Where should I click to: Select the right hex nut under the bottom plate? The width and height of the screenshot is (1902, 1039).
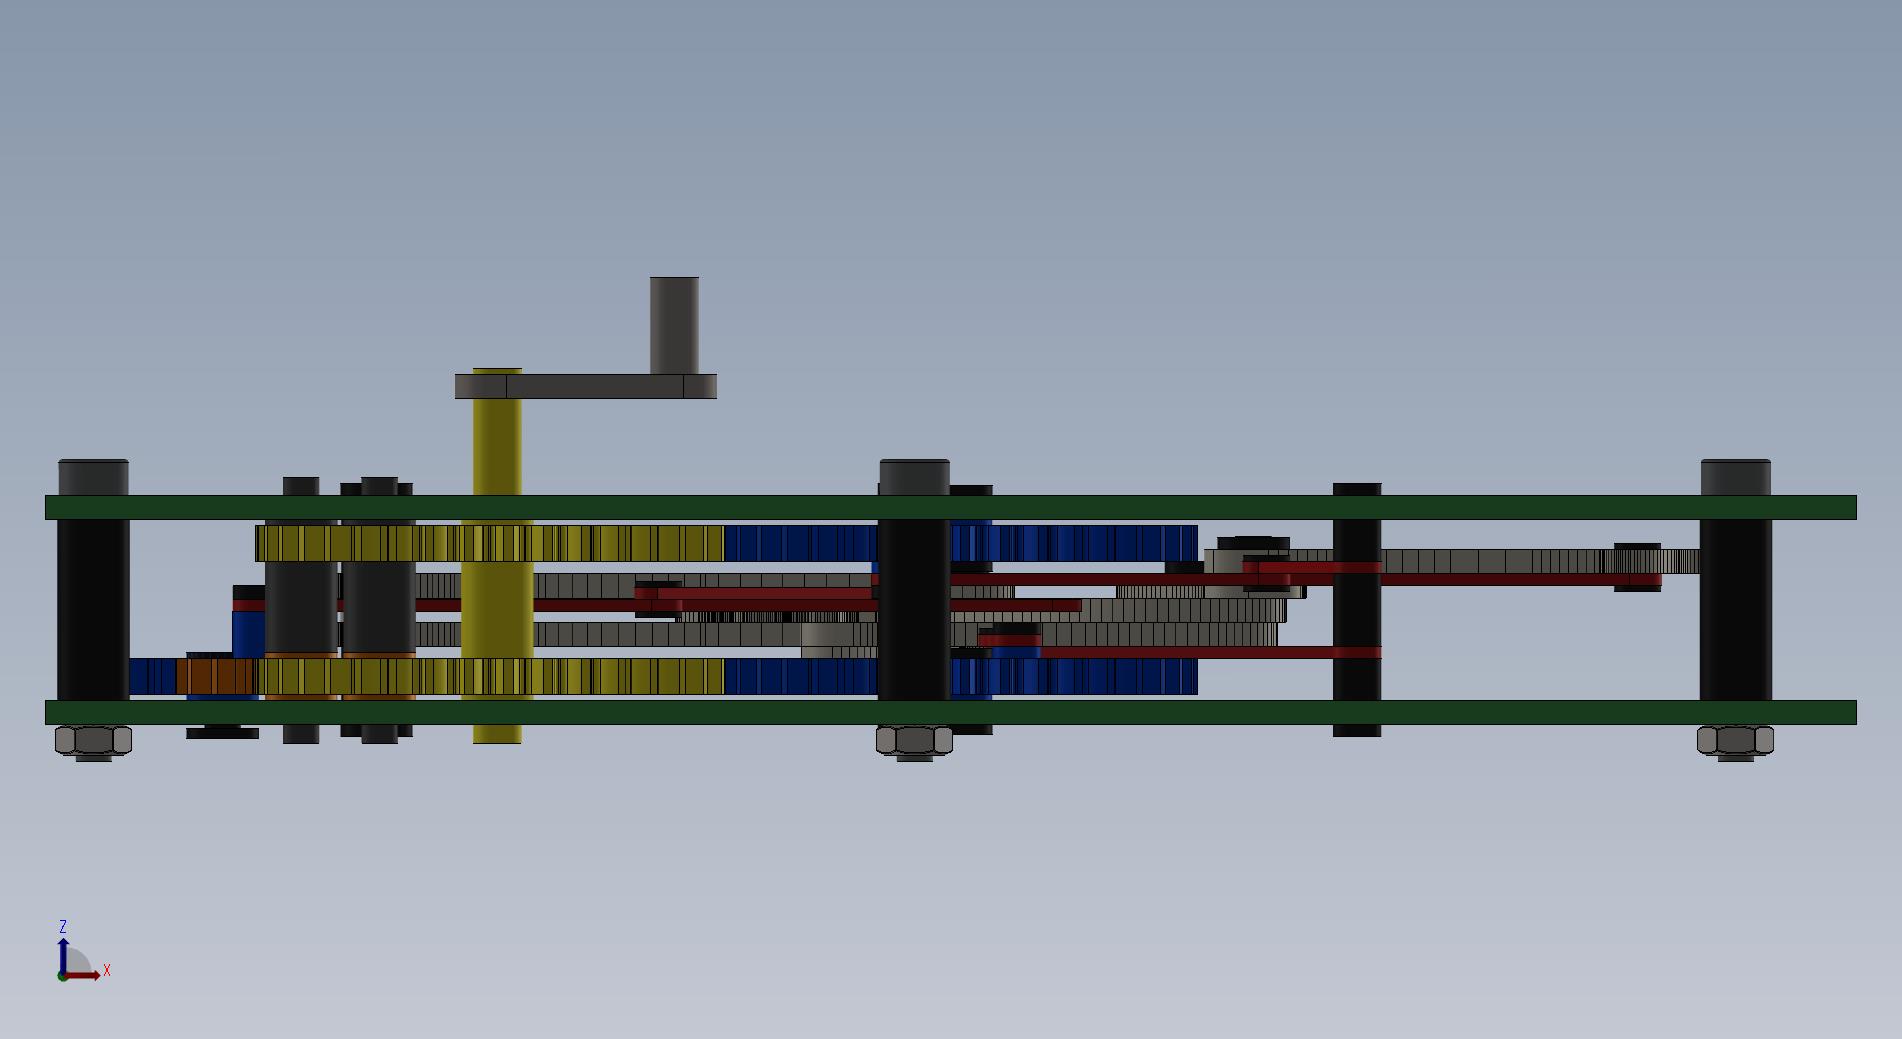pyautogui.click(x=1735, y=741)
